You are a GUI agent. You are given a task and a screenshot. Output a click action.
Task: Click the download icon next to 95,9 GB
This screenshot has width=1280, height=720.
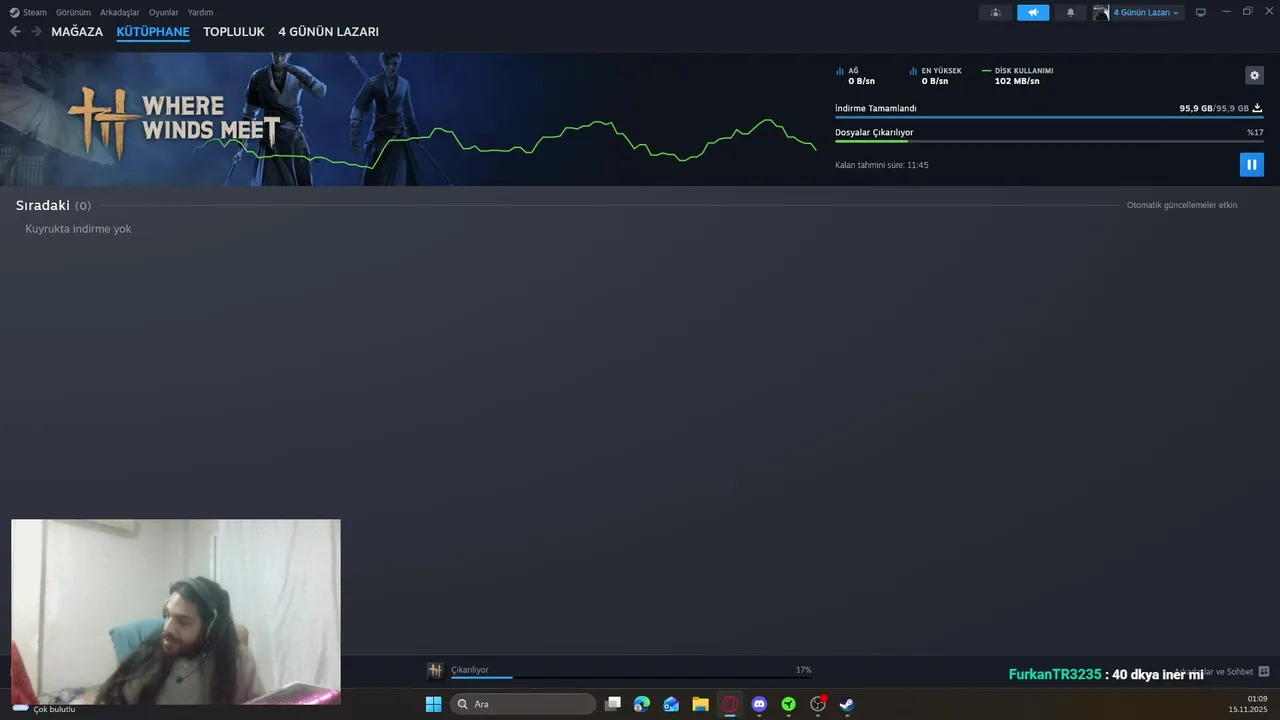click(x=1257, y=108)
